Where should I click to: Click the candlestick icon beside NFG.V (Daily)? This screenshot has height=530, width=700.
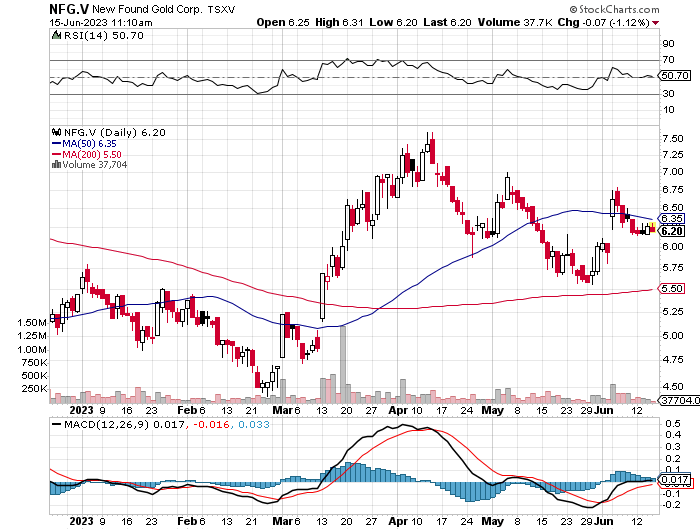56,132
